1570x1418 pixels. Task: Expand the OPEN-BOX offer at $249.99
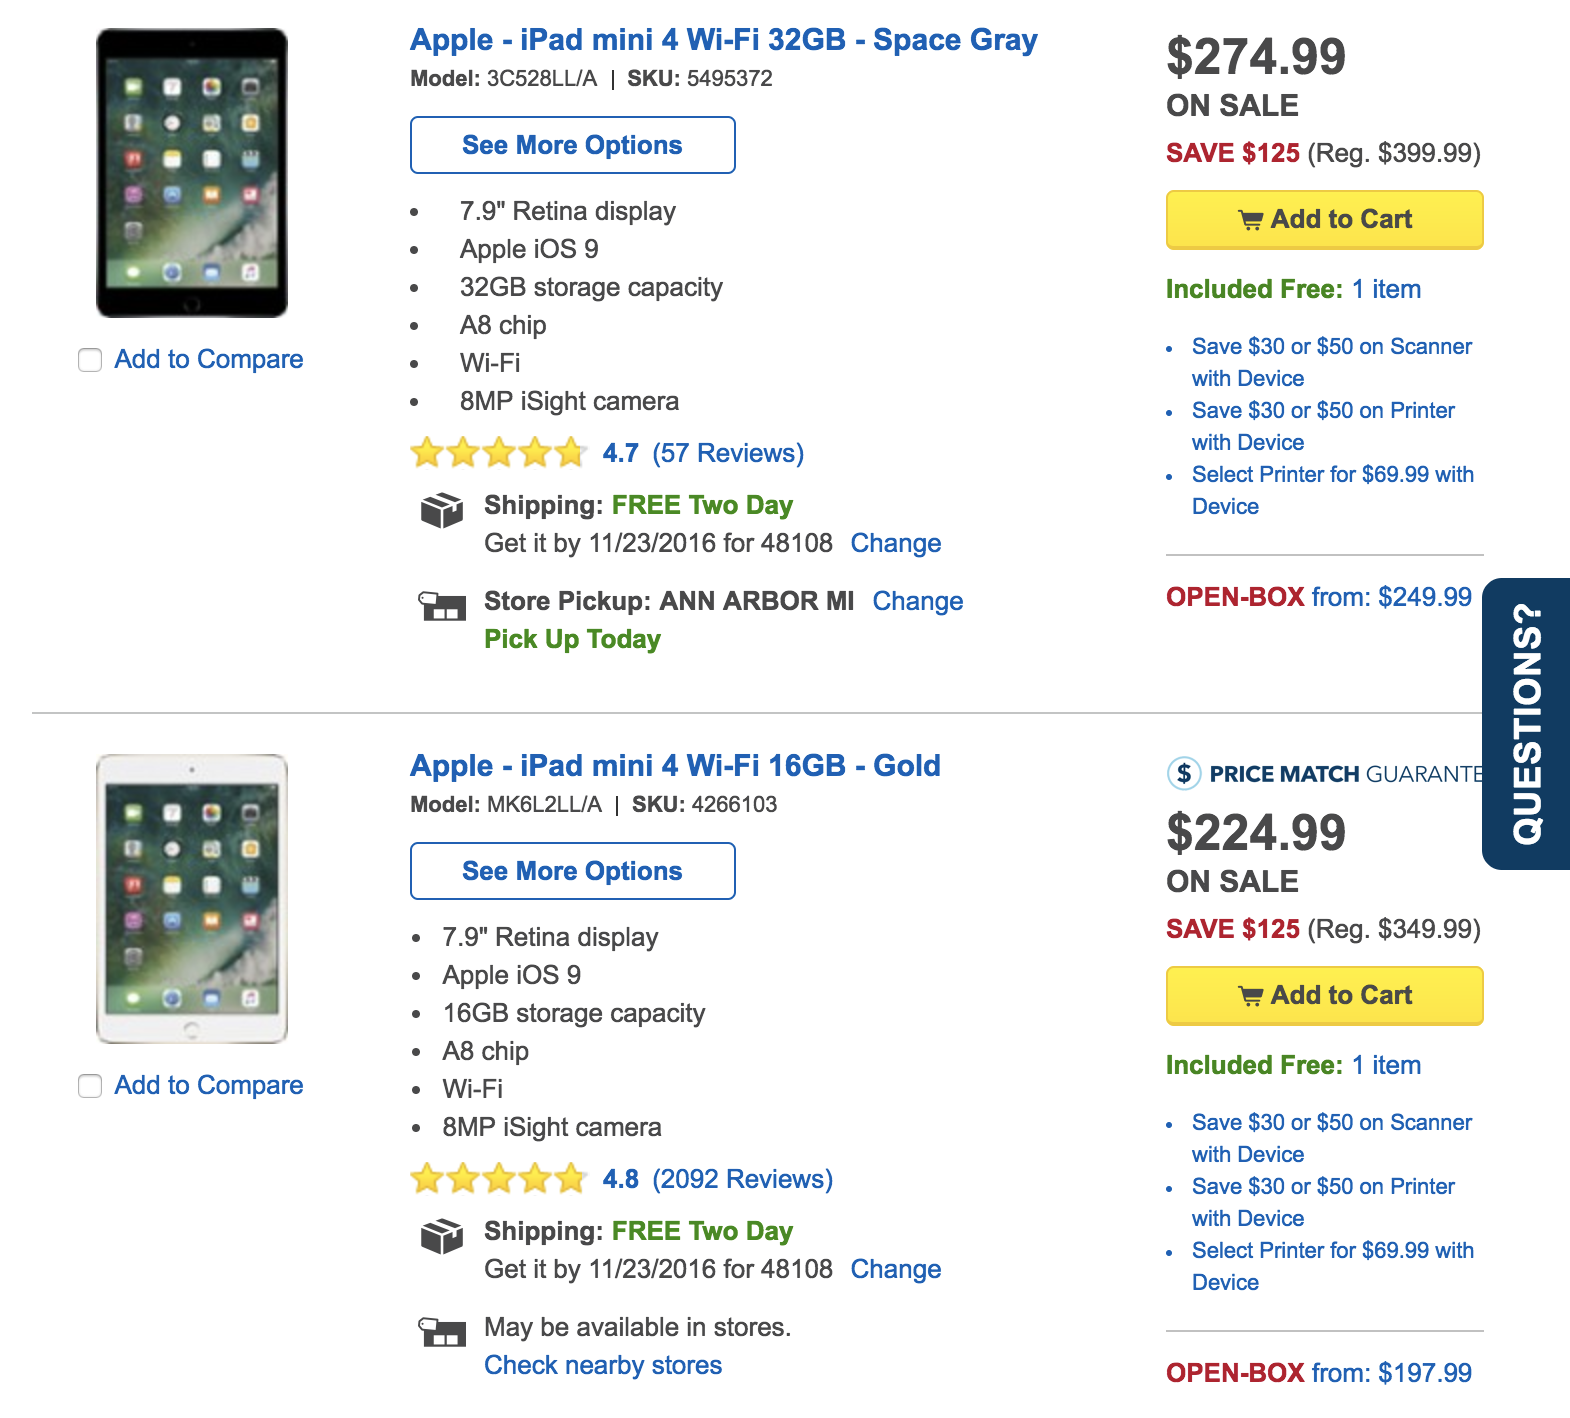point(1318,597)
